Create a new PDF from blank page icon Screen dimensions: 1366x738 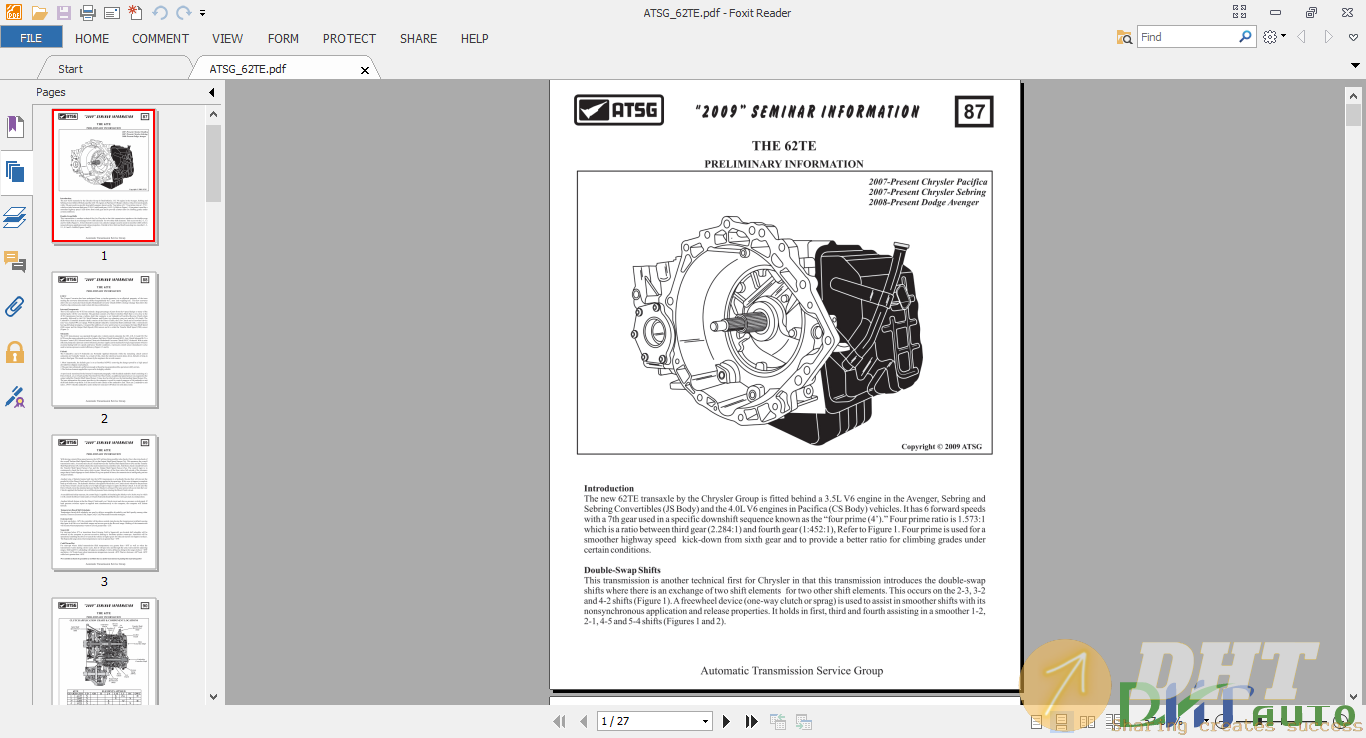coord(135,13)
